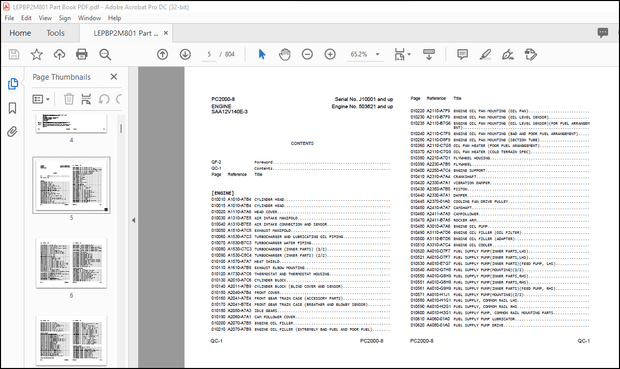Click the Save file icon
The width and height of the screenshot is (620, 369).
tap(14, 54)
